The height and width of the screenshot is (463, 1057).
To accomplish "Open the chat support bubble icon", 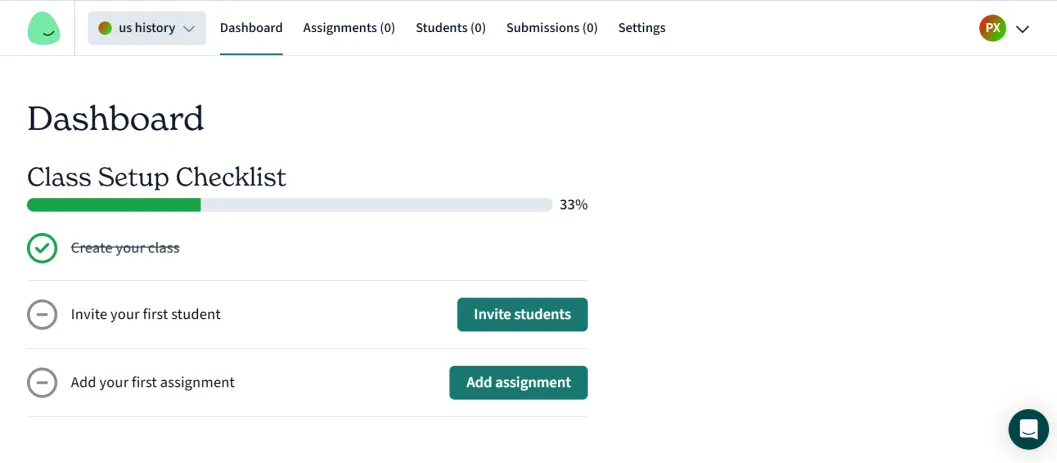I will [x=1028, y=429].
